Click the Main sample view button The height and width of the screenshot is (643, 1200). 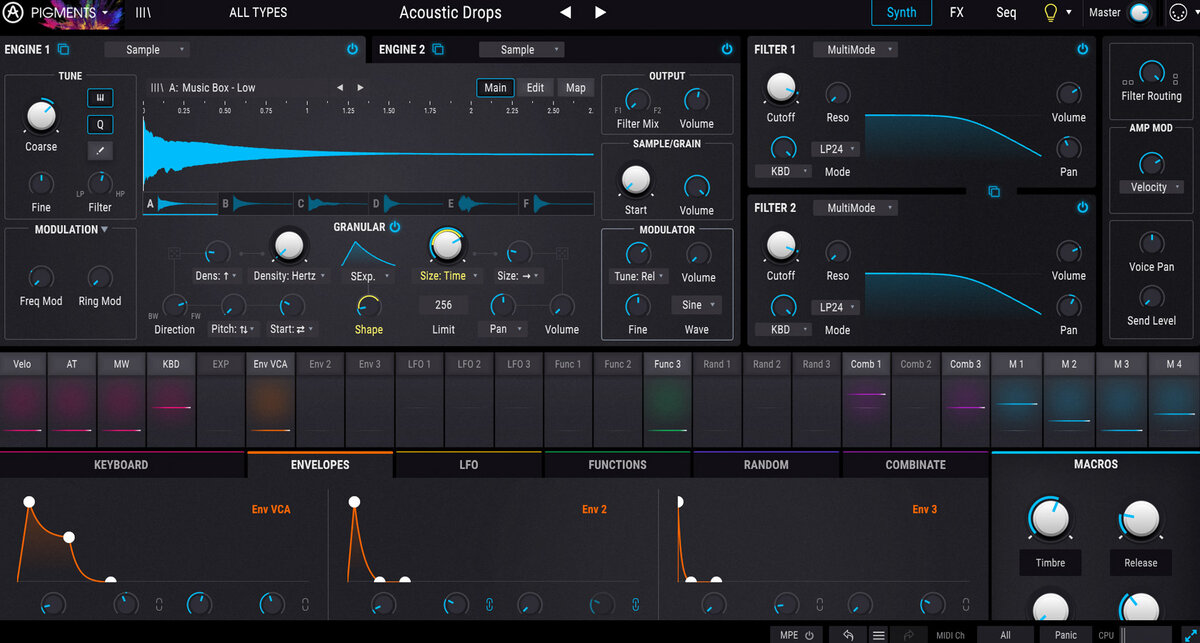pyautogui.click(x=496, y=88)
